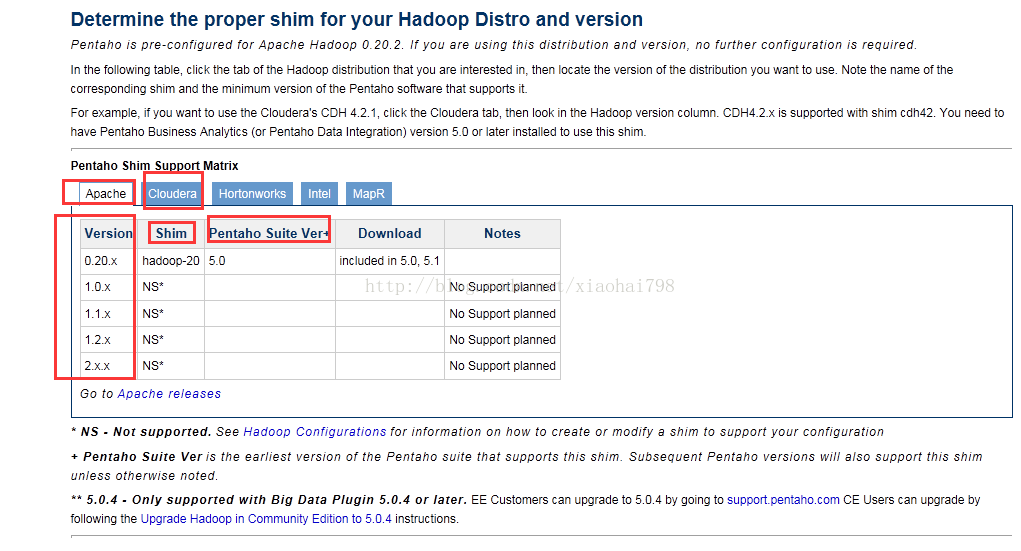Select the 0.20.x version cell

click(x=109, y=261)
